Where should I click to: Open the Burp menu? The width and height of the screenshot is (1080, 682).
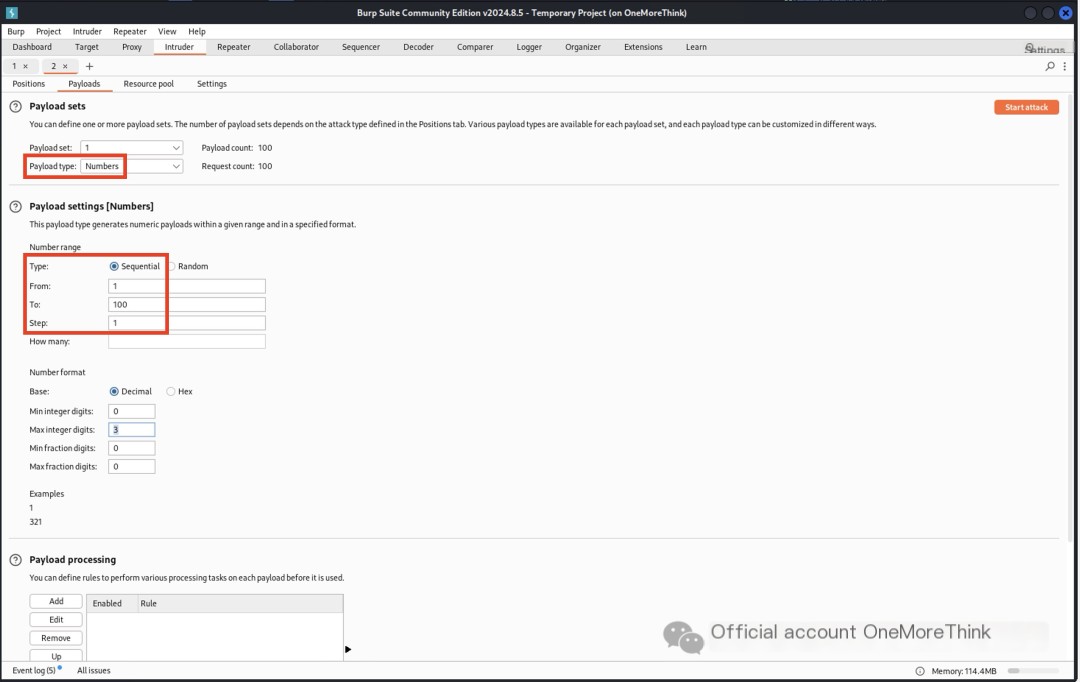(x=16, y=31)
